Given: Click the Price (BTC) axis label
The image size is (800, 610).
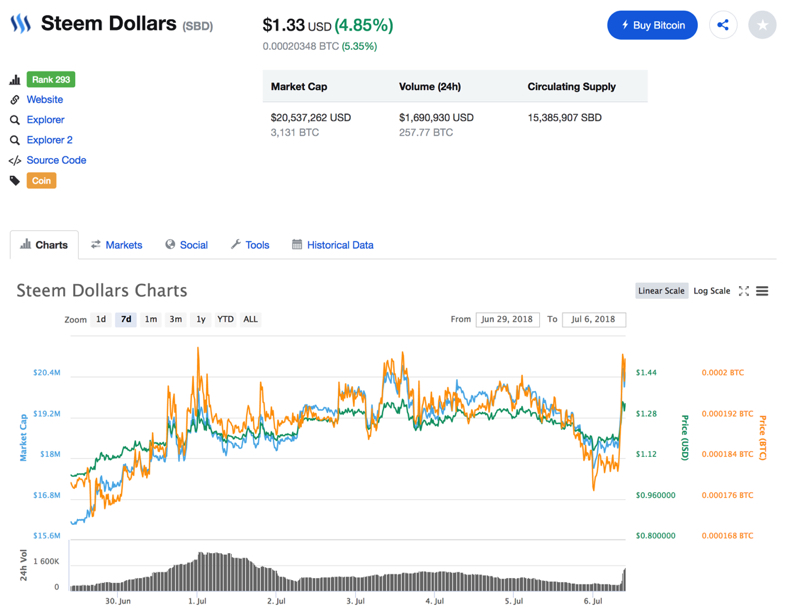Looking at the screenshot, I should point(763,438).
